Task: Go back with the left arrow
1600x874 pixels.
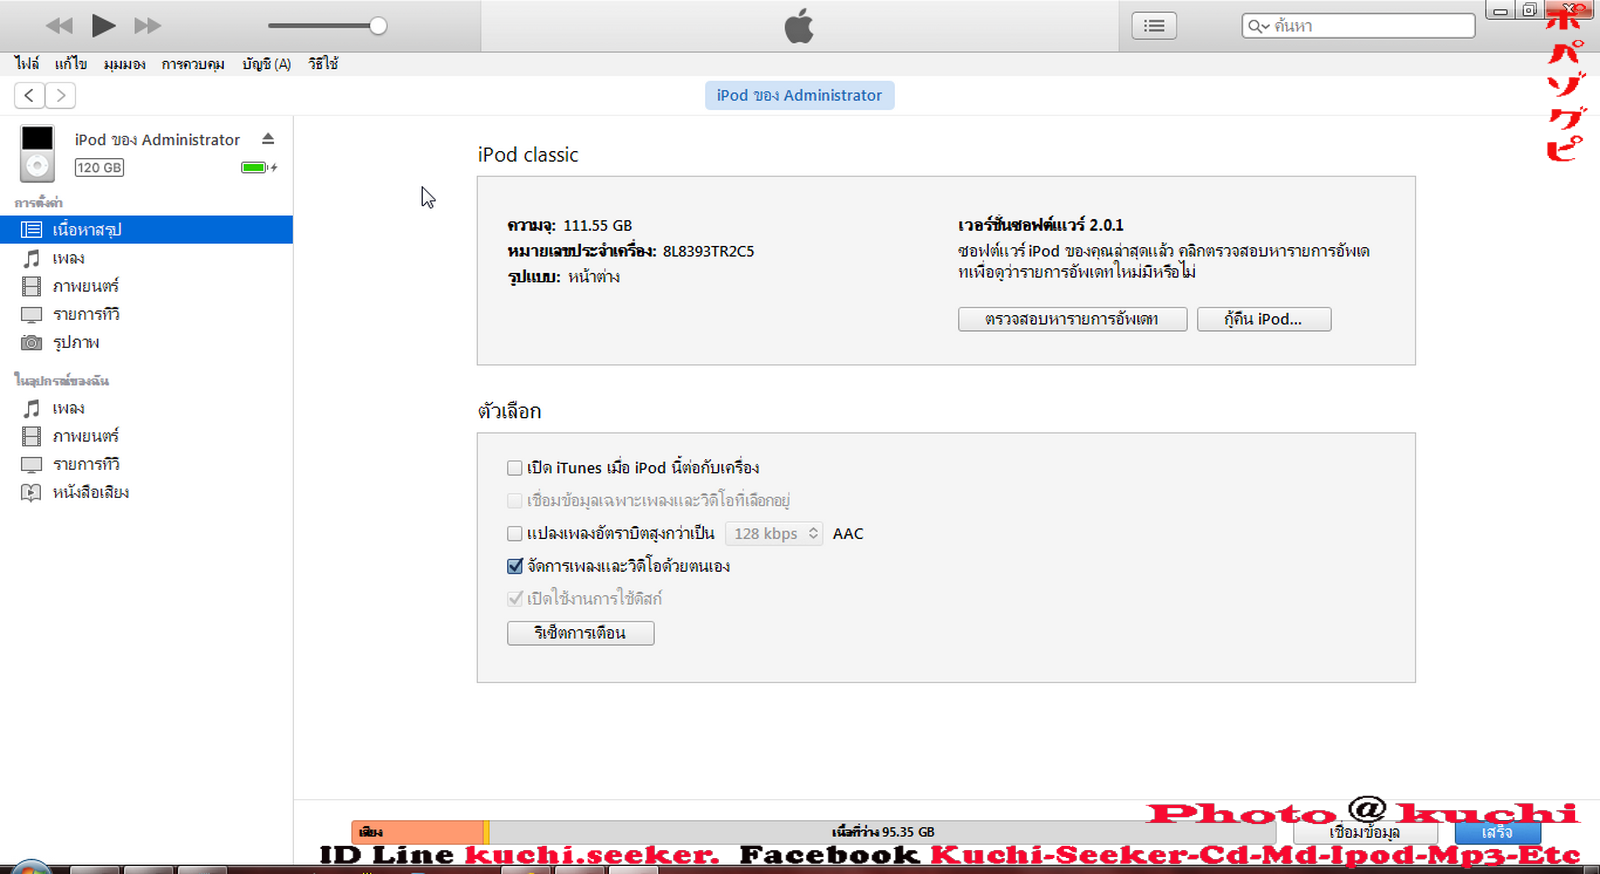Action: point(30,95)
